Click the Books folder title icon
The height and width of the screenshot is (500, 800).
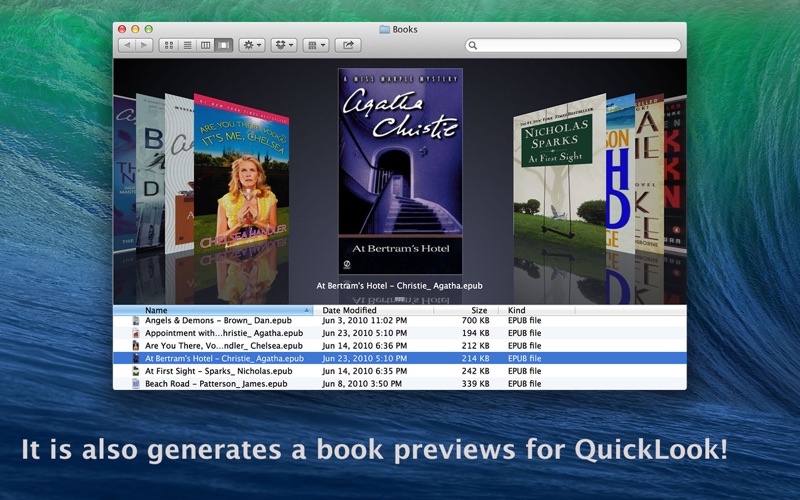pyautogui.click(x=384, y=30)
